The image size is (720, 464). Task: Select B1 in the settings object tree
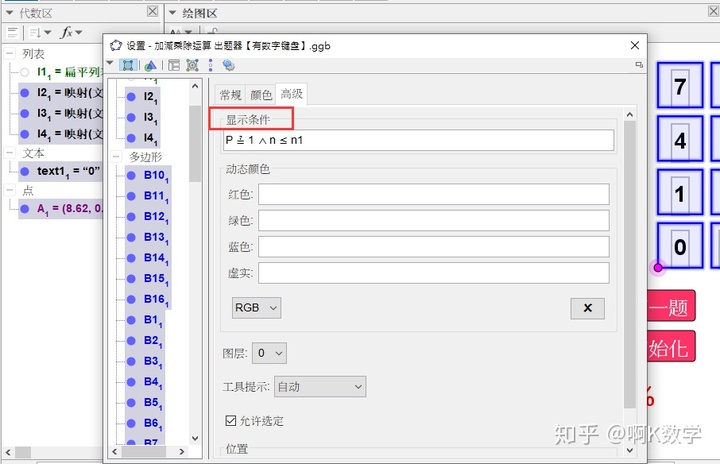tap(145, 320)
